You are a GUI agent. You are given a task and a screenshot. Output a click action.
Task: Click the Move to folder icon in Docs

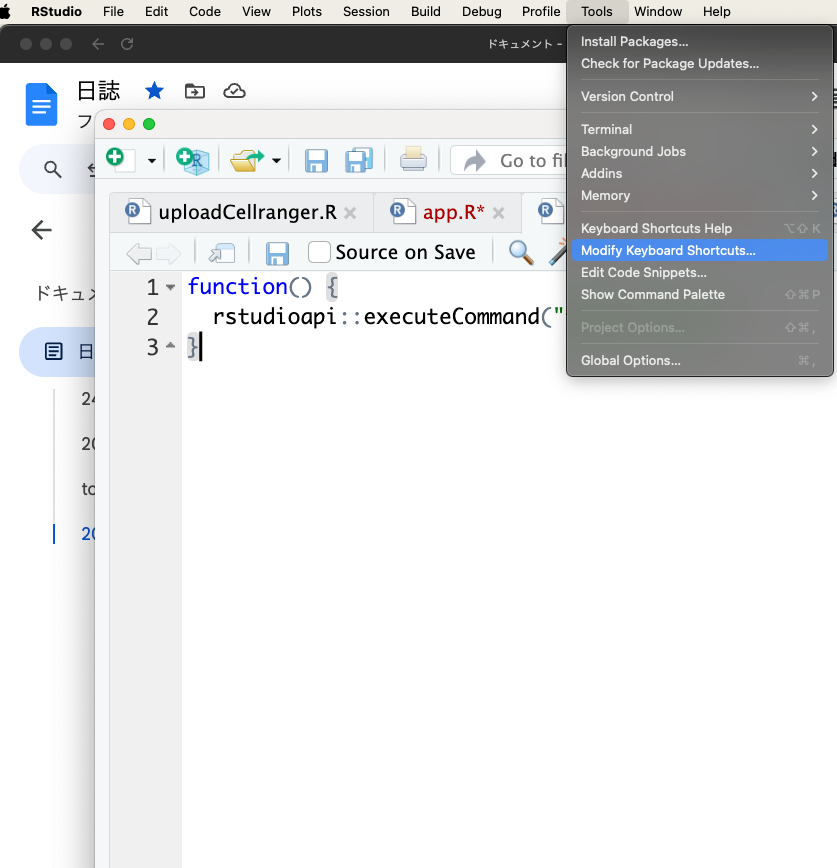194,91
